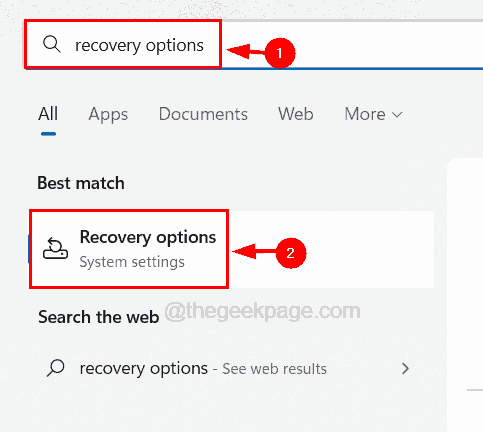Click the red arrow pointing at Recovery options
This screenshot has height=432, width=483.
click(x=254, y=251)
